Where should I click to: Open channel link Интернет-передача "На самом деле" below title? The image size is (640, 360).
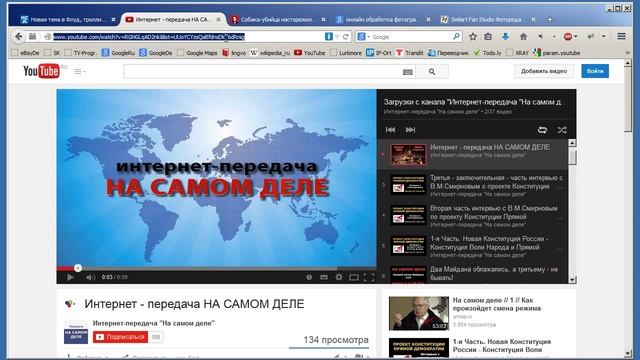coord(153,323)
